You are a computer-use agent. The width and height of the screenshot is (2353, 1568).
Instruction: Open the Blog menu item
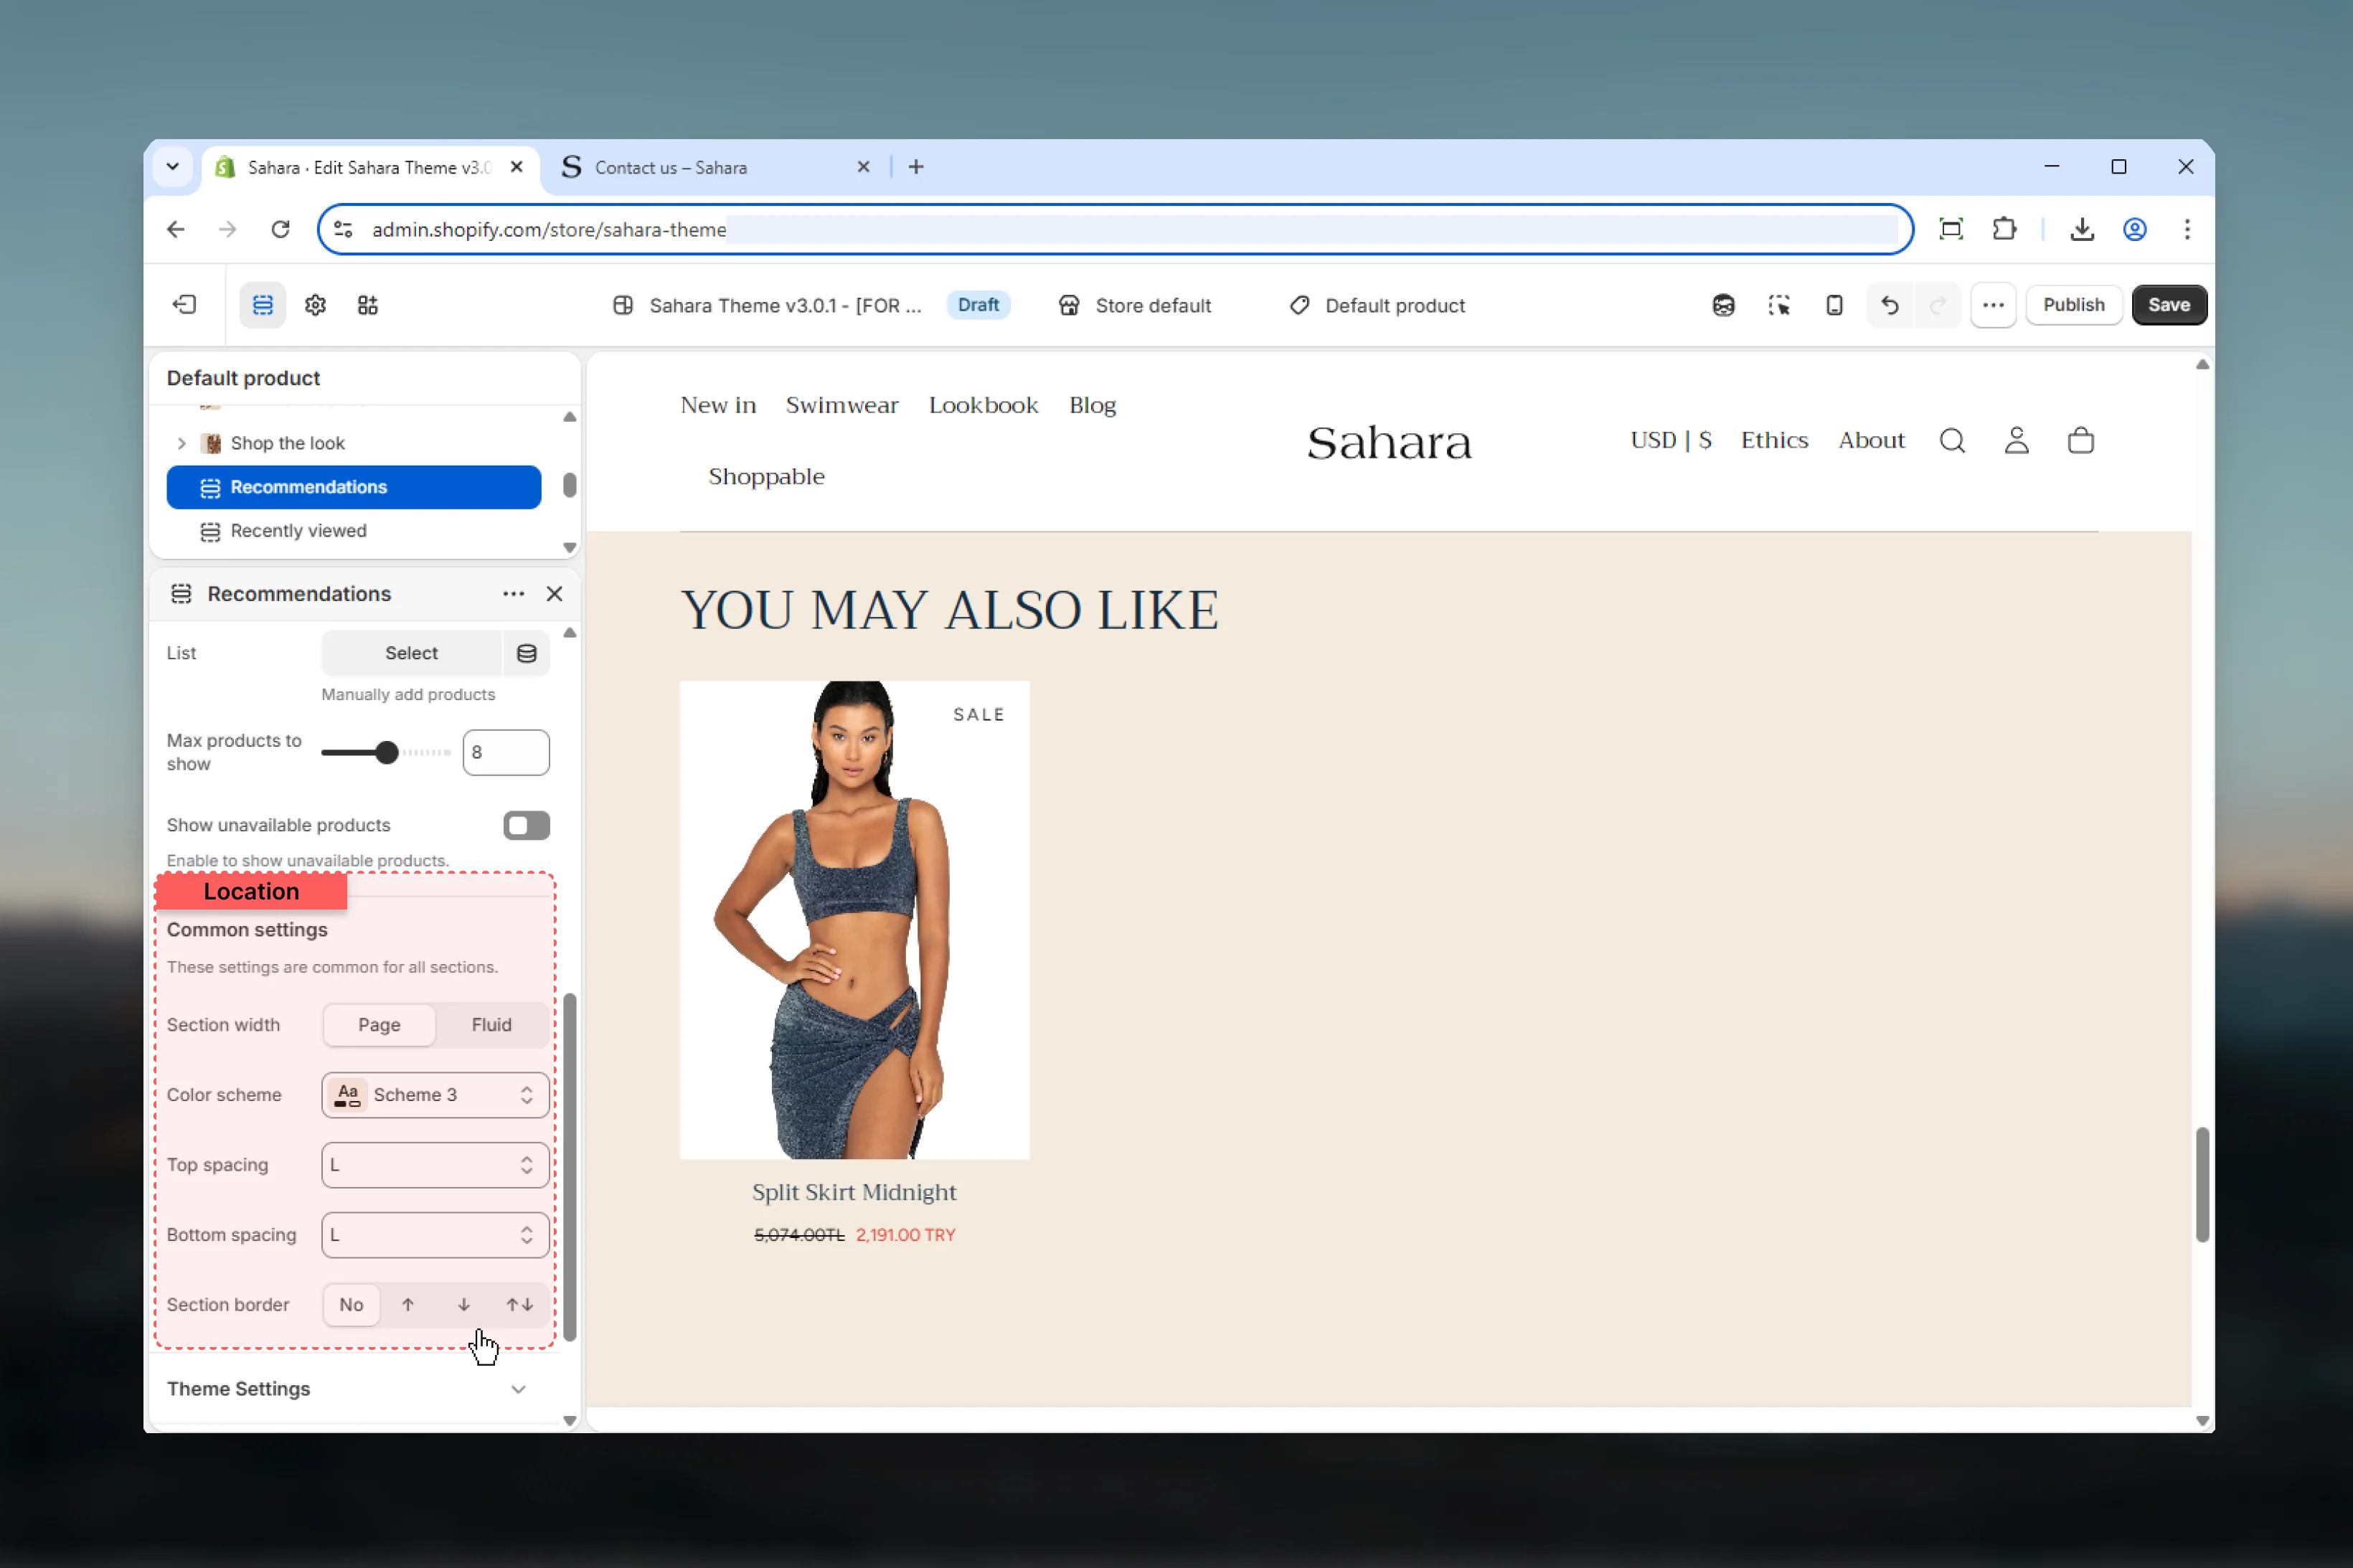tap(1092, 405)
